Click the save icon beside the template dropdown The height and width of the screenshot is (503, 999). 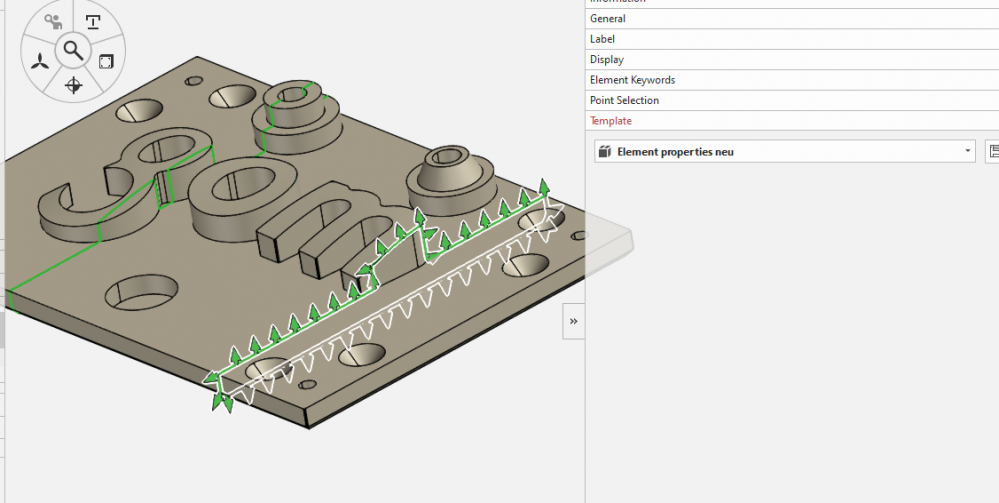coord(993,152)
